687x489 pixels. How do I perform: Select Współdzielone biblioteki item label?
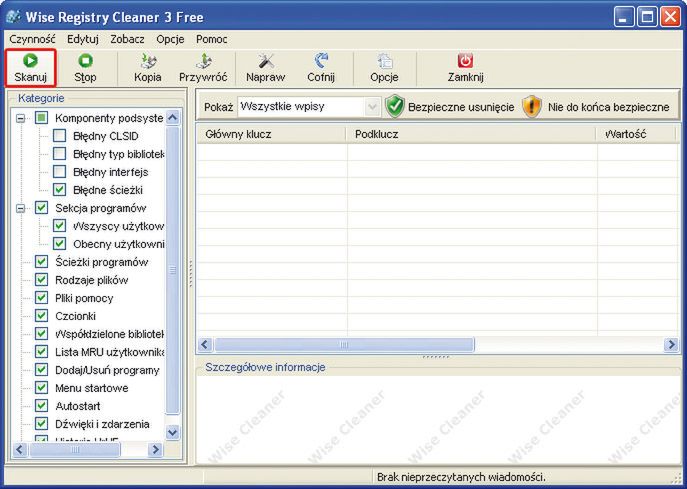tap(110, 334)
